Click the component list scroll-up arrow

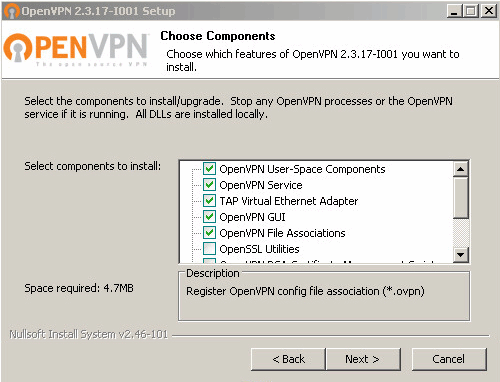[461, 169]
